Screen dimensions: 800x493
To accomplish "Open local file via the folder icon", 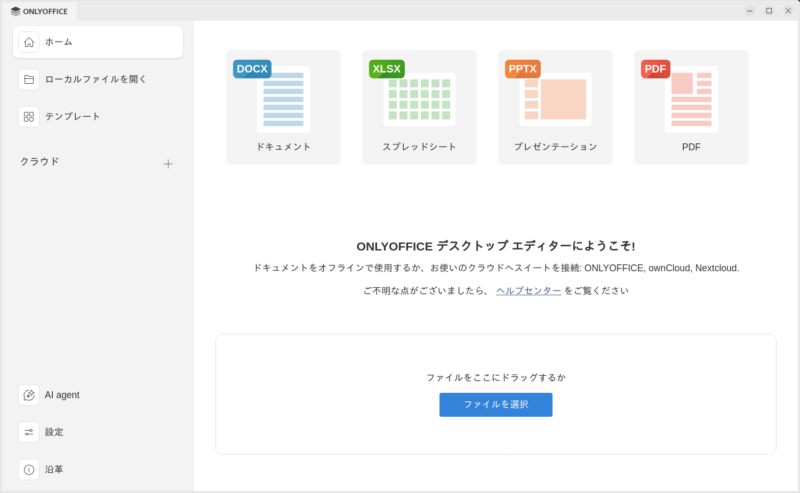I will (29, 79).
